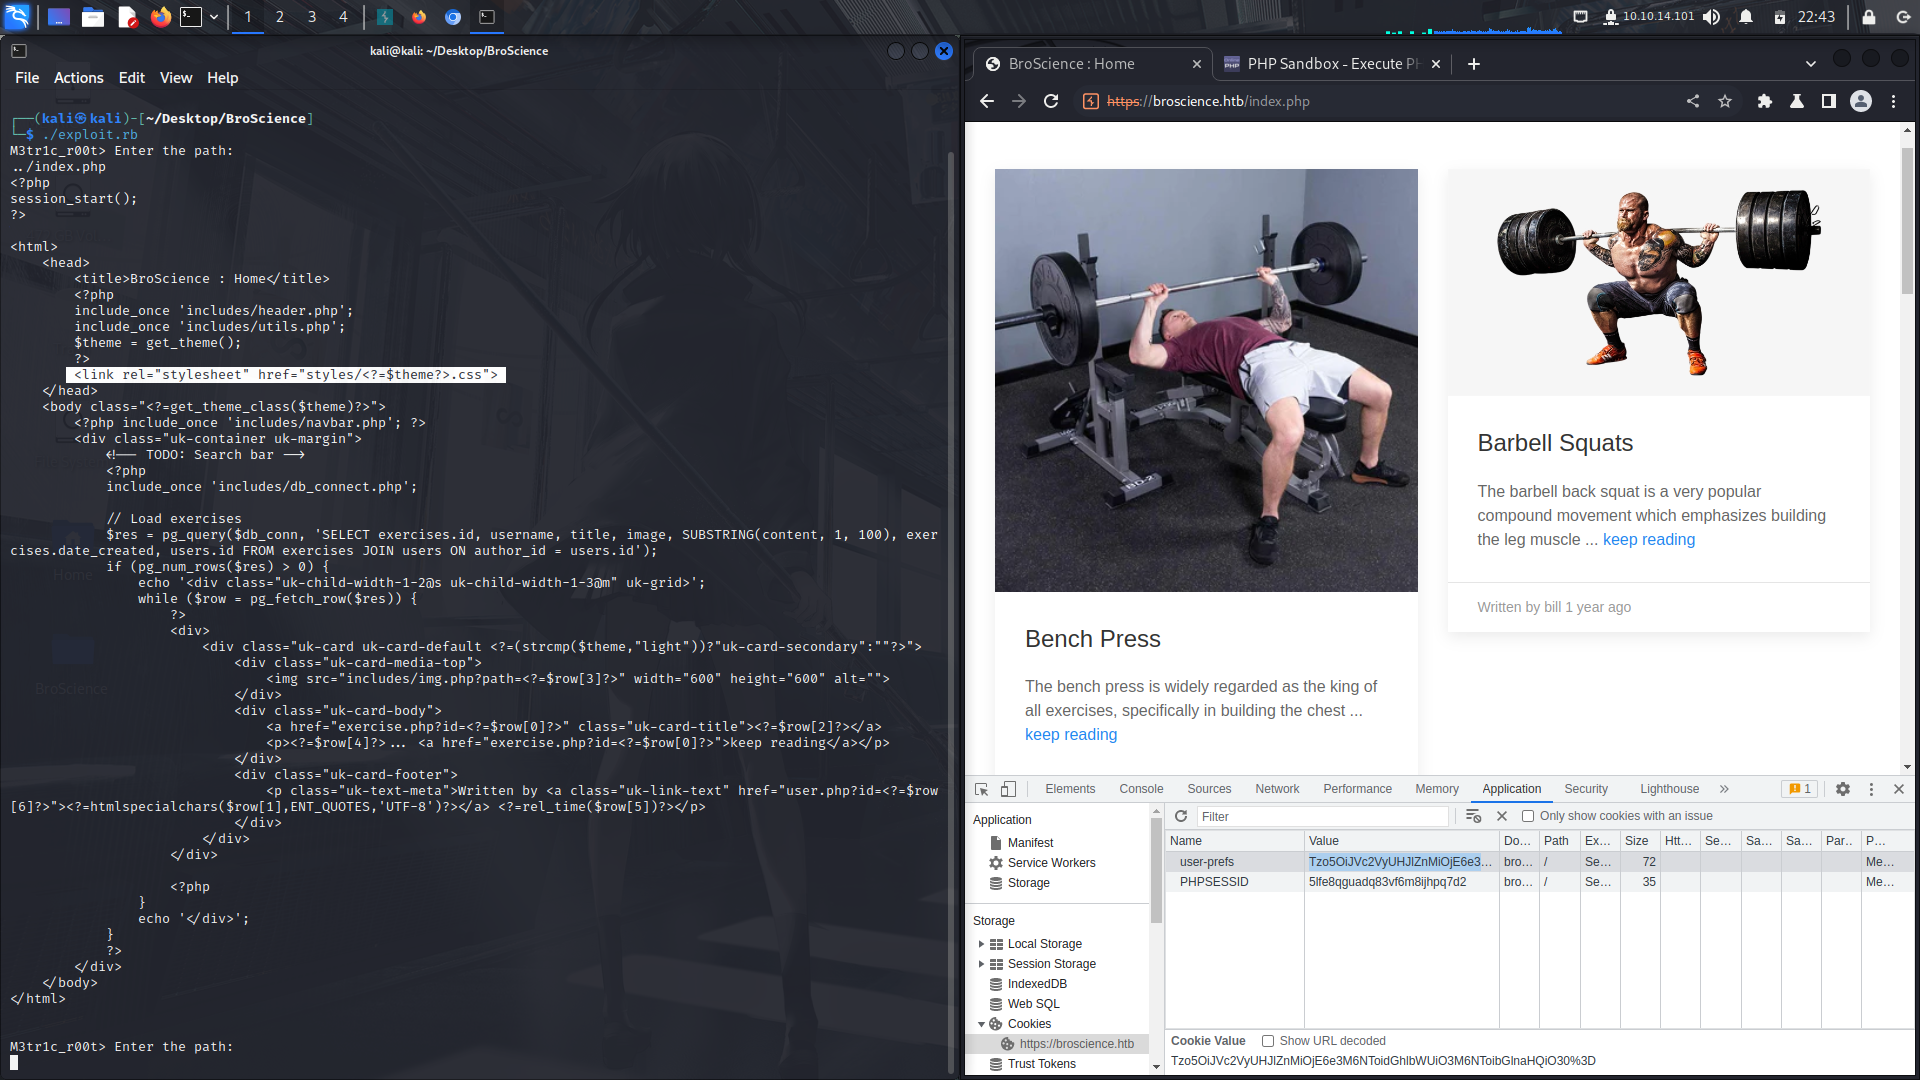Expand the Local Storage tree item
The height and width of the screenshot is (1080, 1920).
point(981,944)
